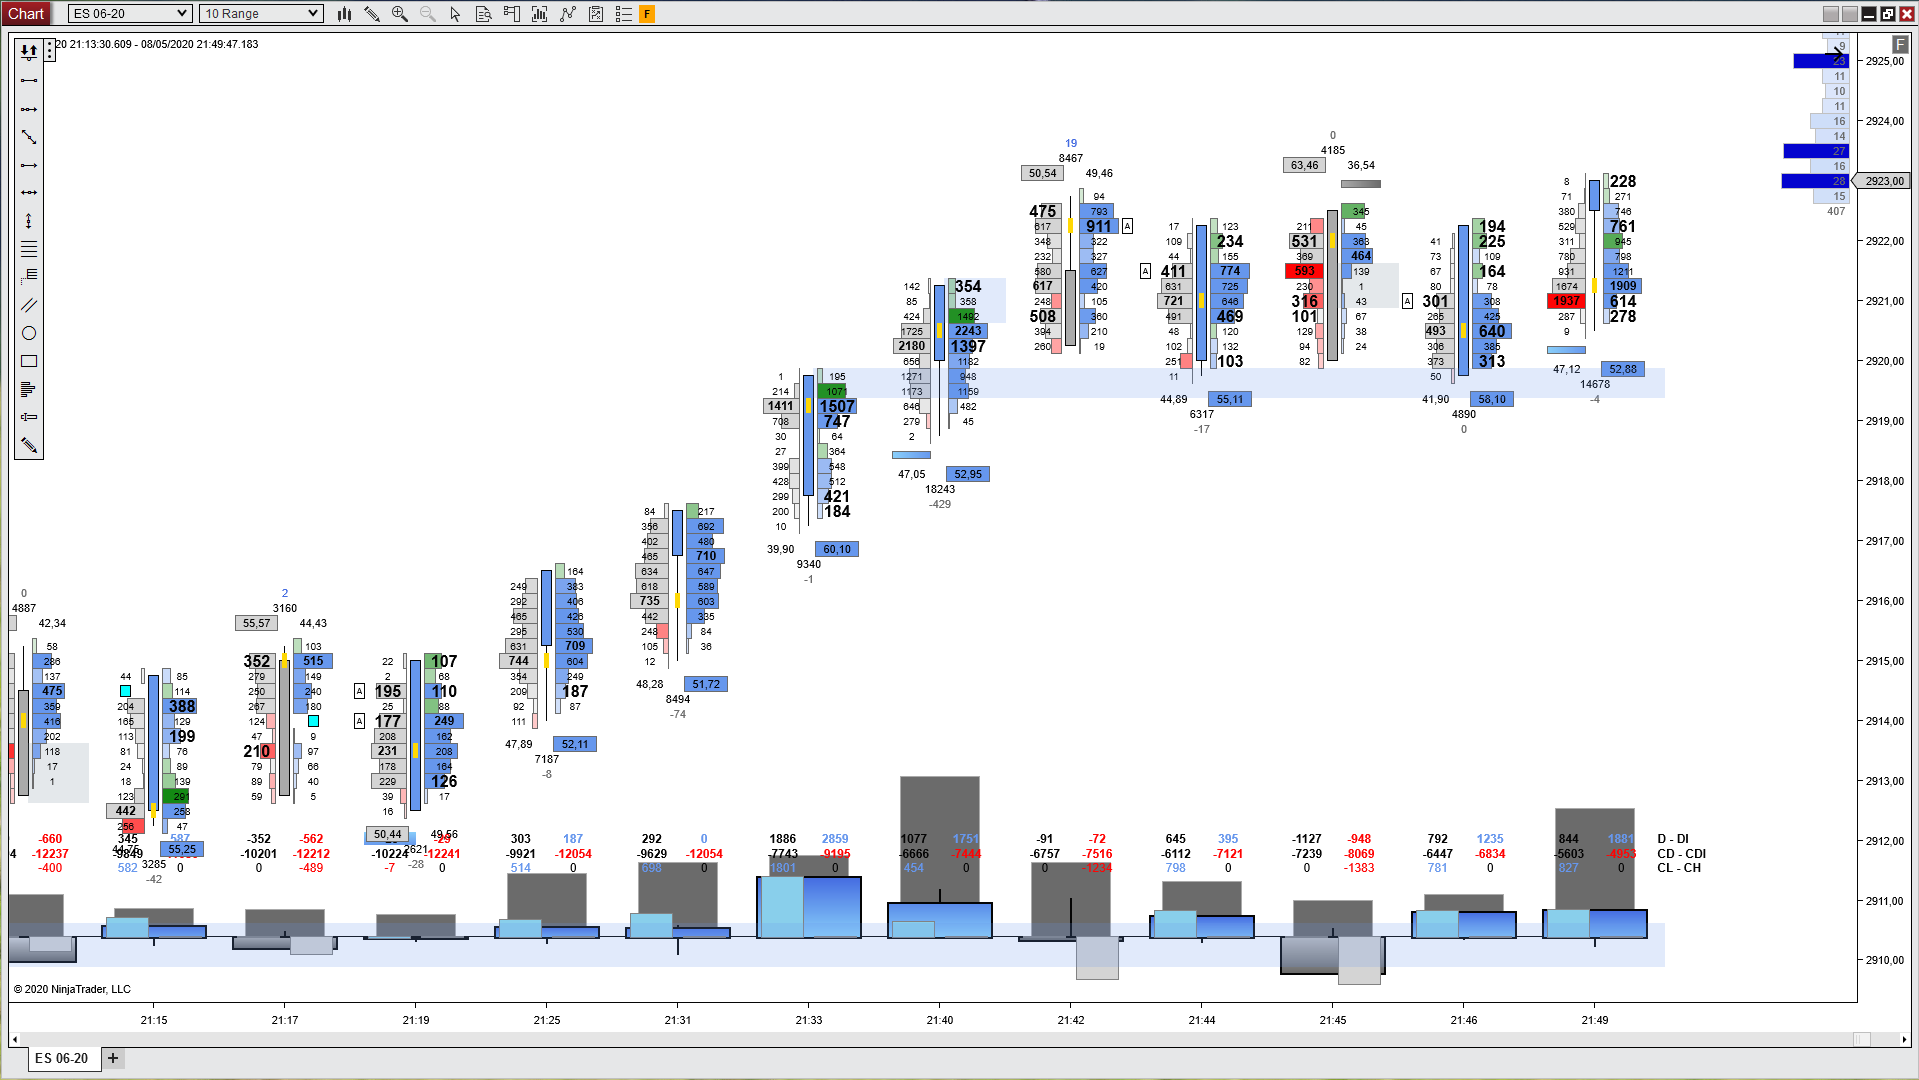Select the arrow cursor pointer tool

(456, 14)
